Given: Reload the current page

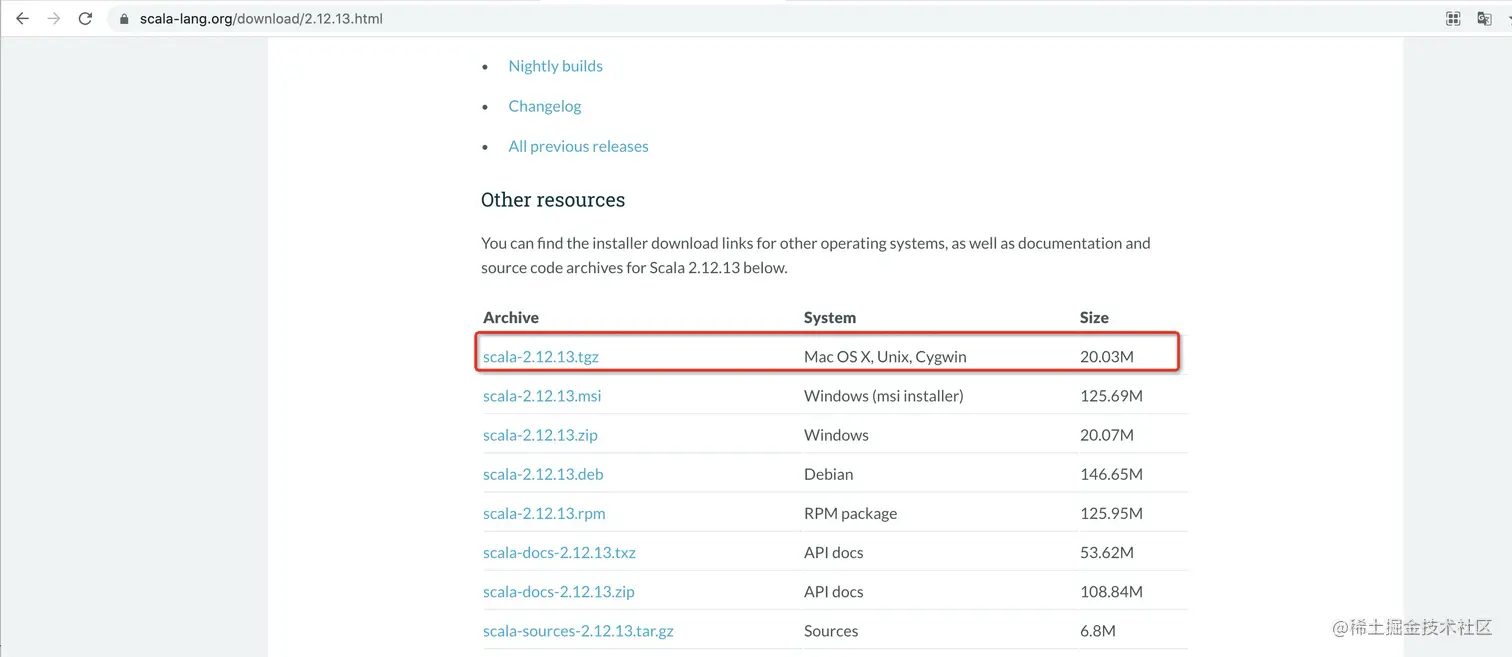Looking at the screenshot, I should click(86, 19).
